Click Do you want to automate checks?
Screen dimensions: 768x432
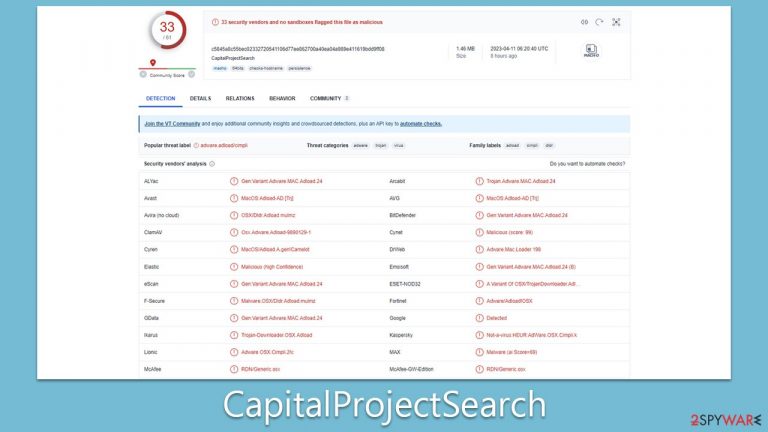point(587,164)
